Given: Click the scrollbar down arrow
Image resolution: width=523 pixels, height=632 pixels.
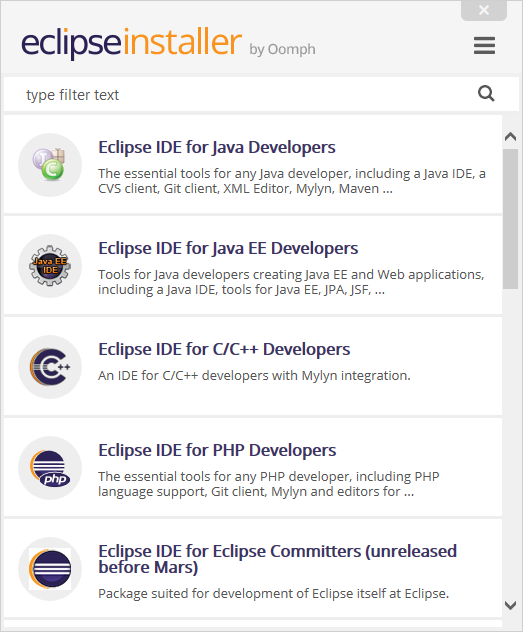Looking at the screenshot, I should [x=511, y=605].
